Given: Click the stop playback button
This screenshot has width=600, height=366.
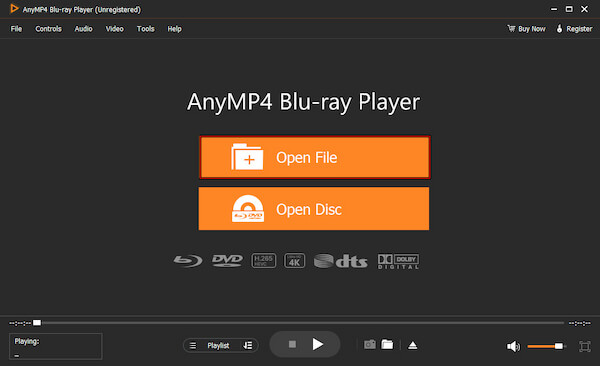Looking at the screenshot, I should [292, 344].
